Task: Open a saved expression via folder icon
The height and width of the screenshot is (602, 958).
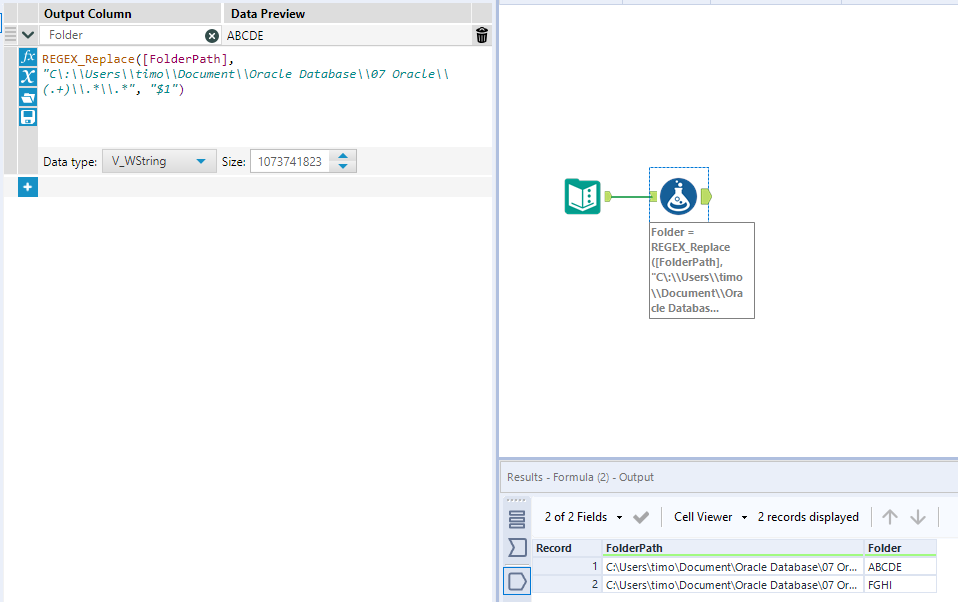Action: coord(28,97)
